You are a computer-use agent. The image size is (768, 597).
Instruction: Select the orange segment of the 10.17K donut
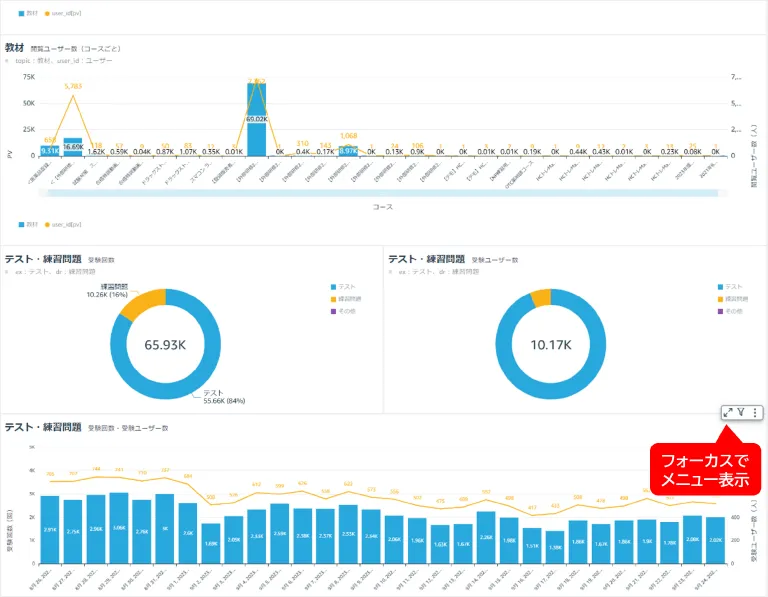[x=541, y=298]
